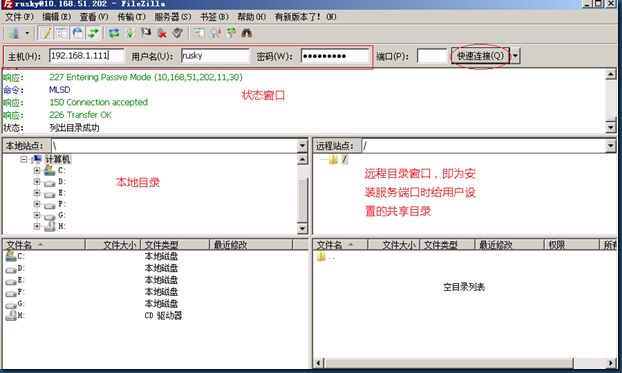The image size is (622, 373).
Task: Toggle synchronized browsing
Action: tap(231, 33)
